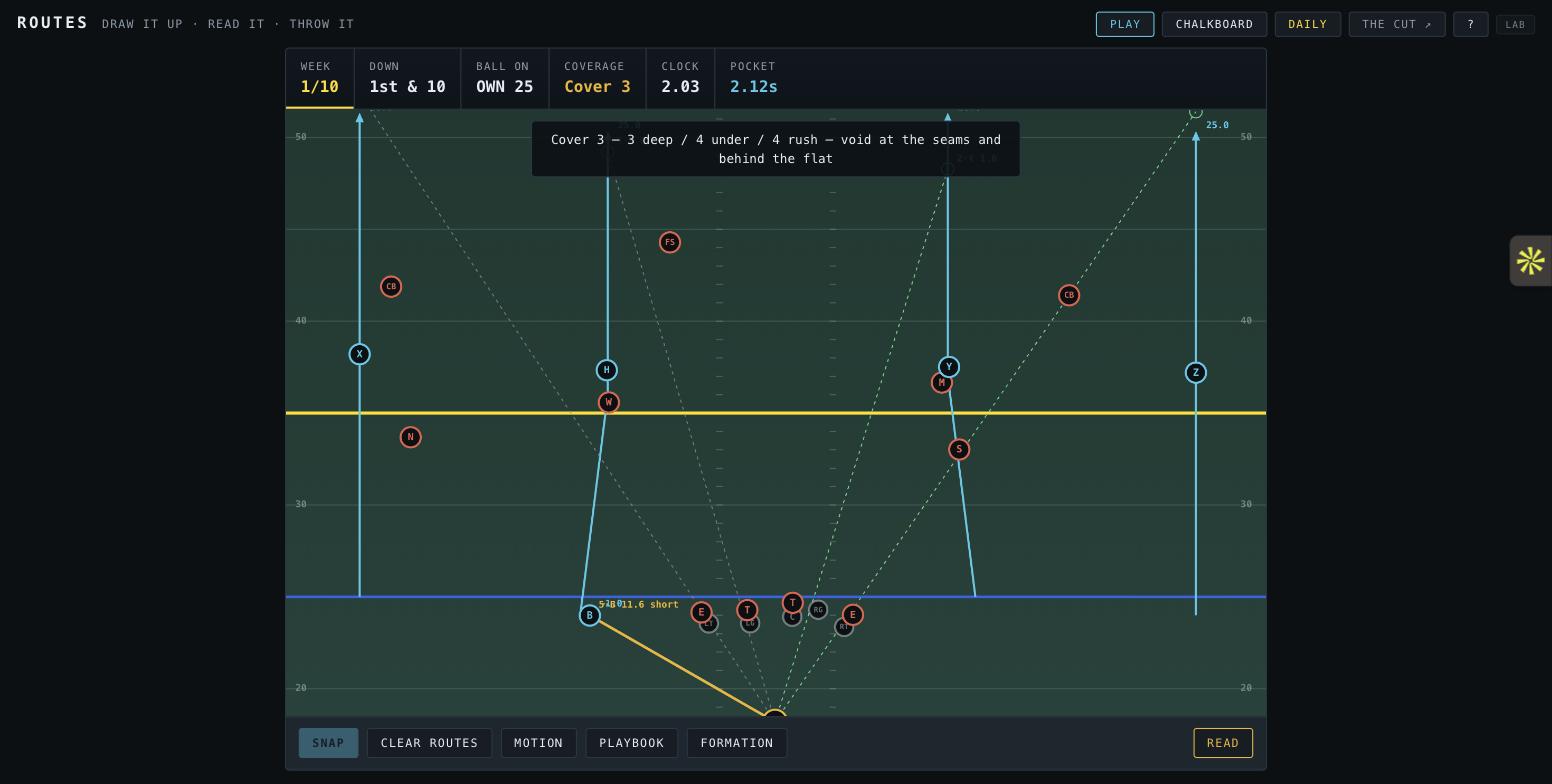The width and height of the screenshot is (1552, 784).
Task: Snap the ball with SNAP button
Action: [328, 743]
